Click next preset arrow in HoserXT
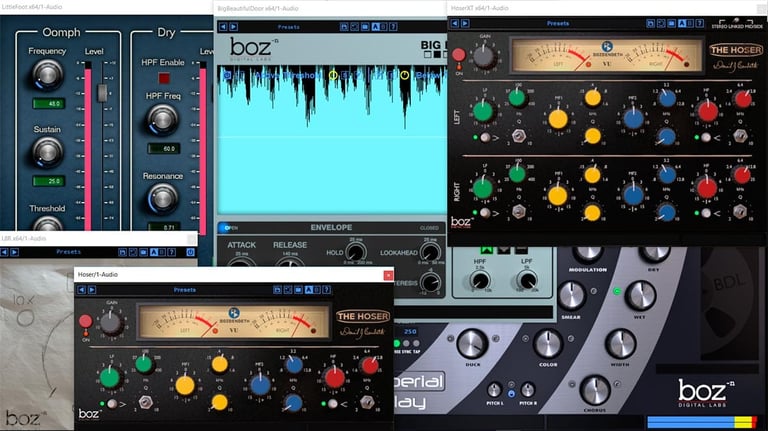Image resolution: width=768 pixels, height=431 pixels. (465, 23)
